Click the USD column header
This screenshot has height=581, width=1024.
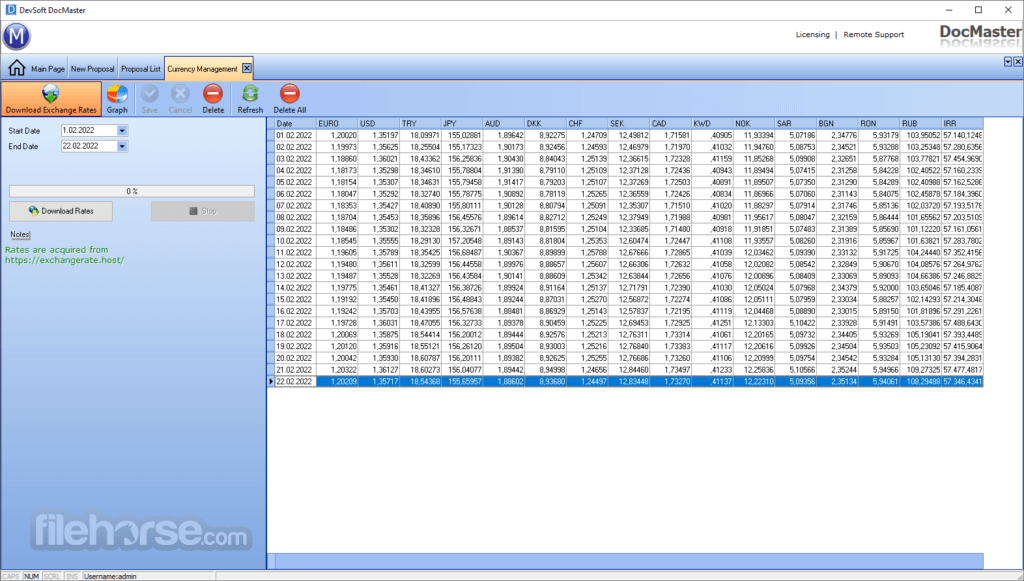(x=379, y=123)
